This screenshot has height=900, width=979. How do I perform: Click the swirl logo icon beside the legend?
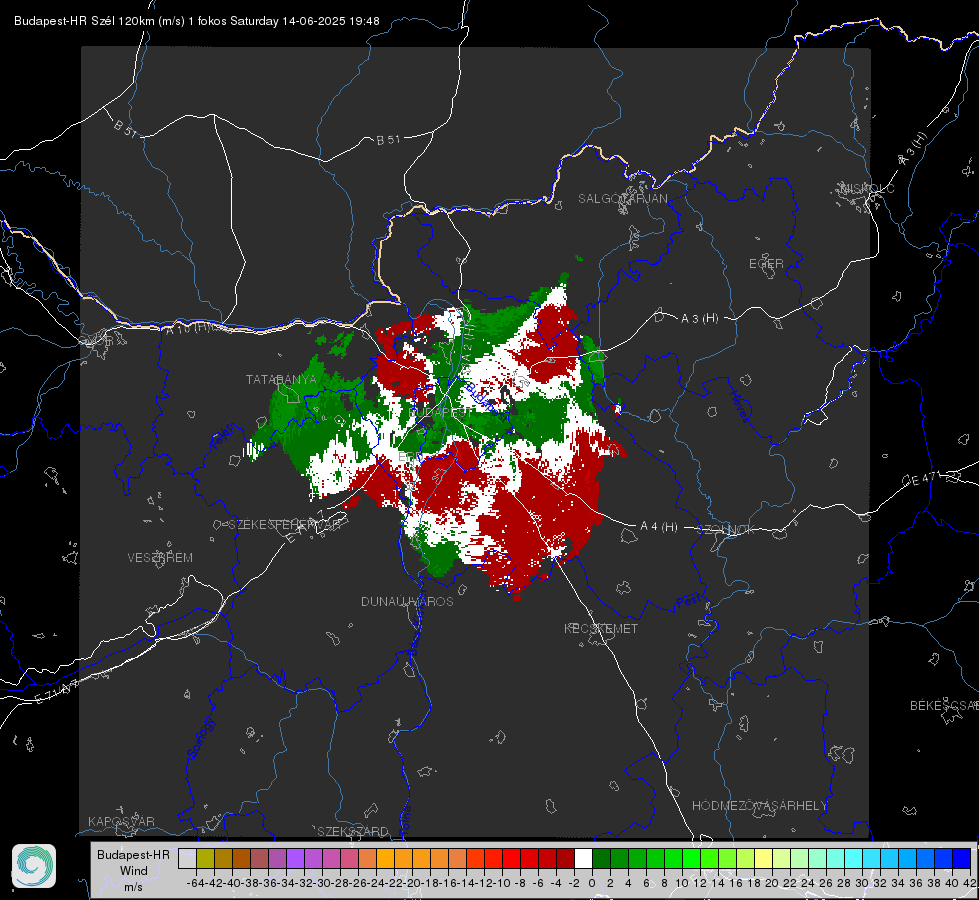click(x=34, y=866)
